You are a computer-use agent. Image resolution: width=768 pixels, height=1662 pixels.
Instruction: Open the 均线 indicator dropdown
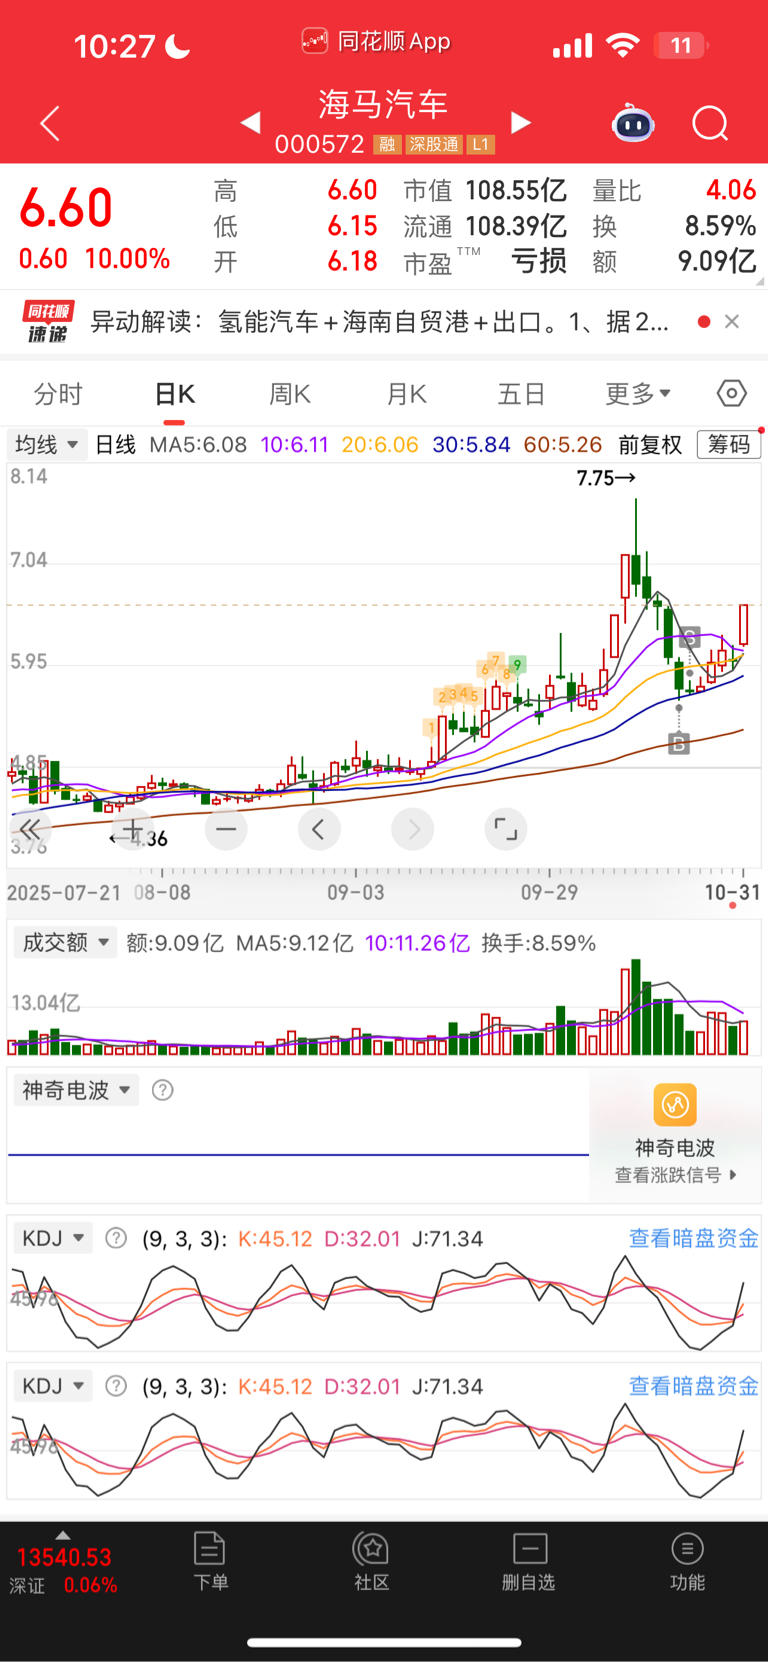point(46,444)
